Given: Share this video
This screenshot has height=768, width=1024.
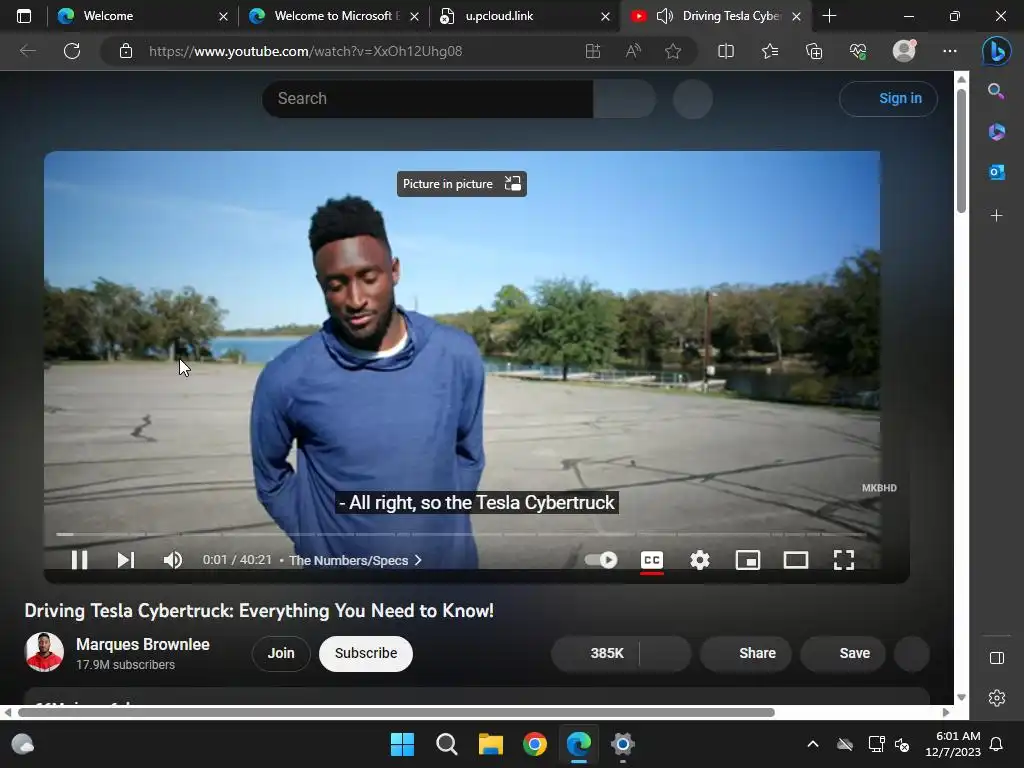Looking at the screenshot, I should pos(746,653).
